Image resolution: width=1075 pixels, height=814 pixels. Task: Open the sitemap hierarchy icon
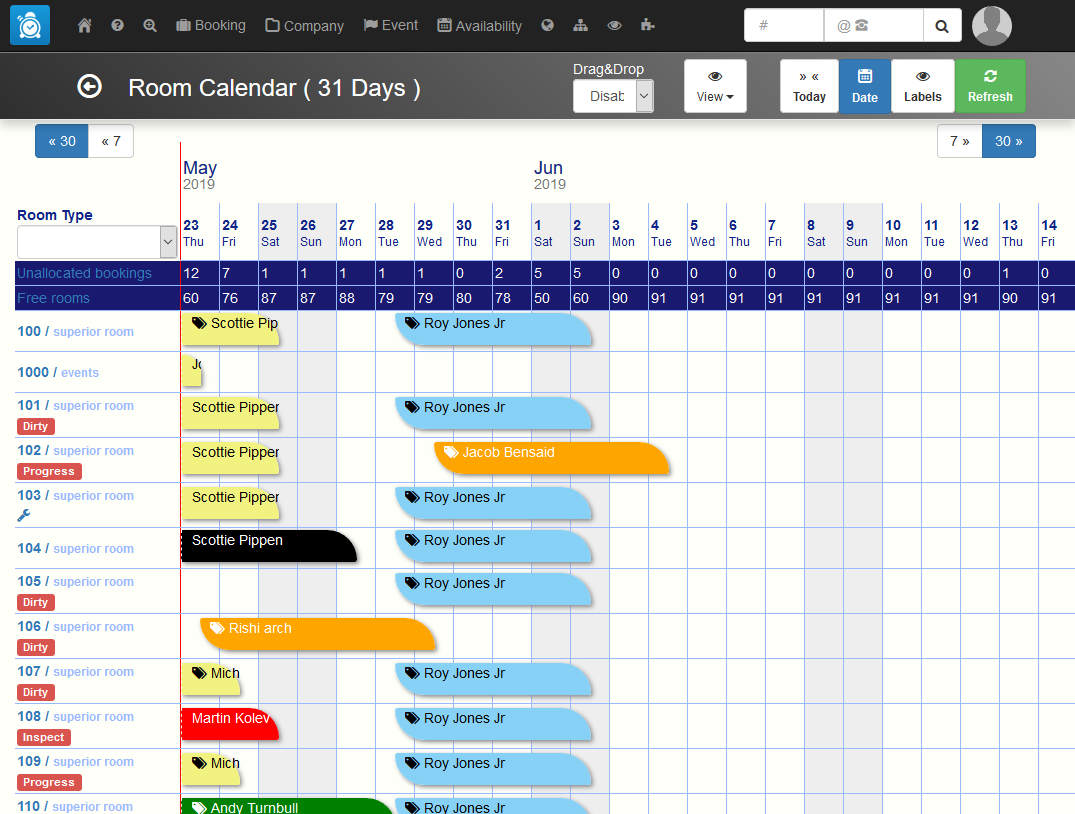pos(581,26)
